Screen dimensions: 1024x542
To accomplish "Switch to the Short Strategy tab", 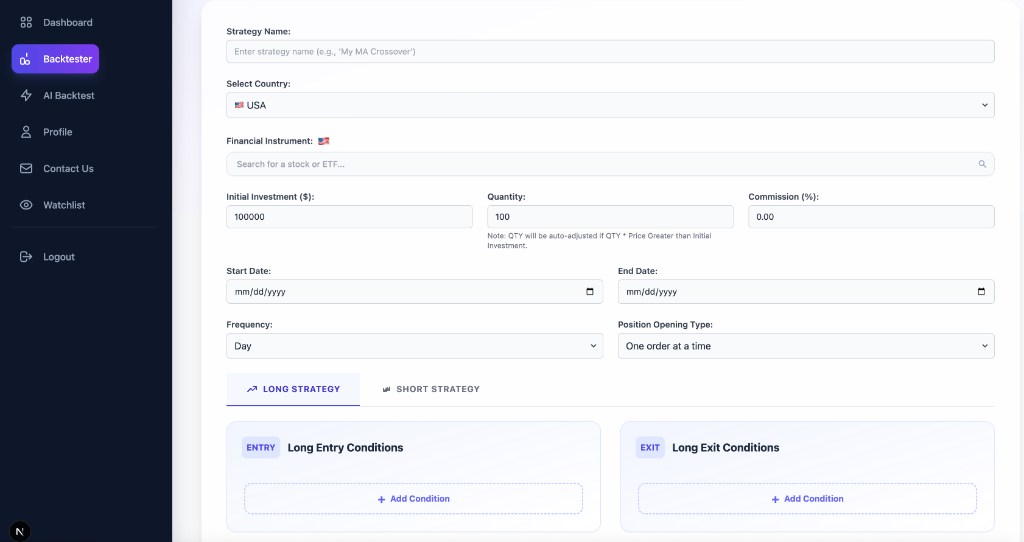I will click(431, 389).
